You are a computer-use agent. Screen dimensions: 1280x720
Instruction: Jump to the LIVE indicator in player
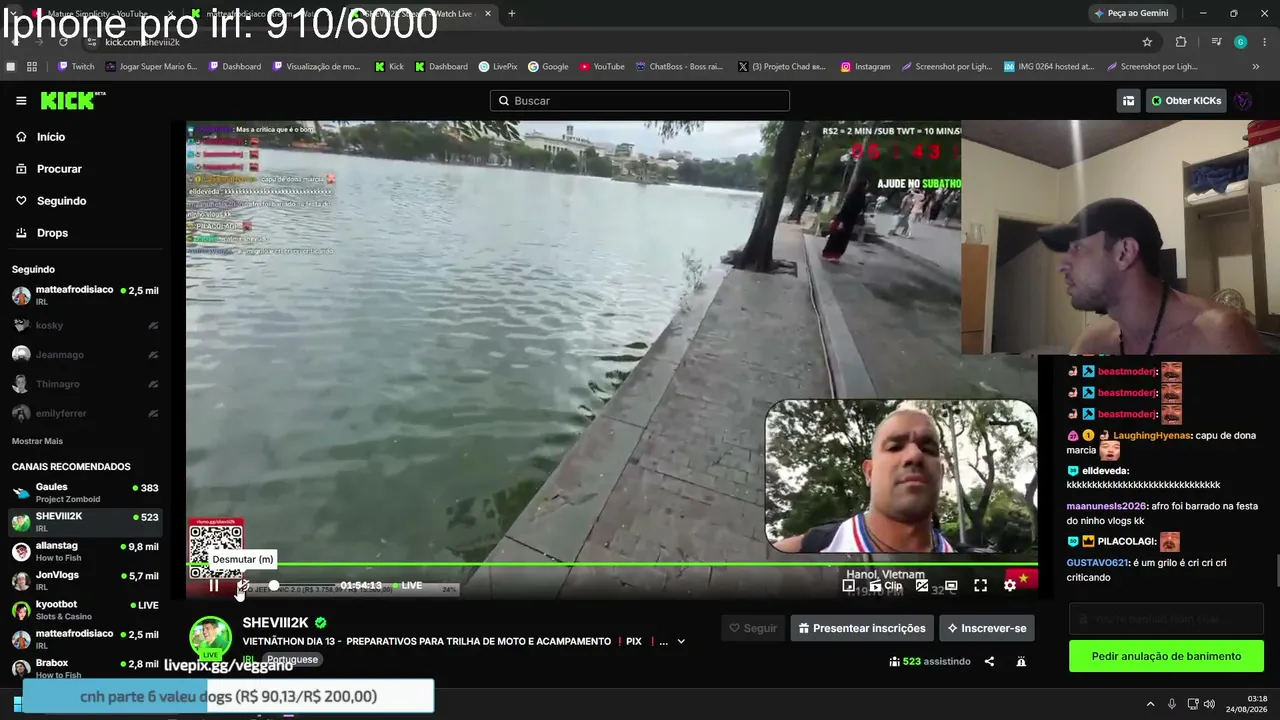point(407,586)
